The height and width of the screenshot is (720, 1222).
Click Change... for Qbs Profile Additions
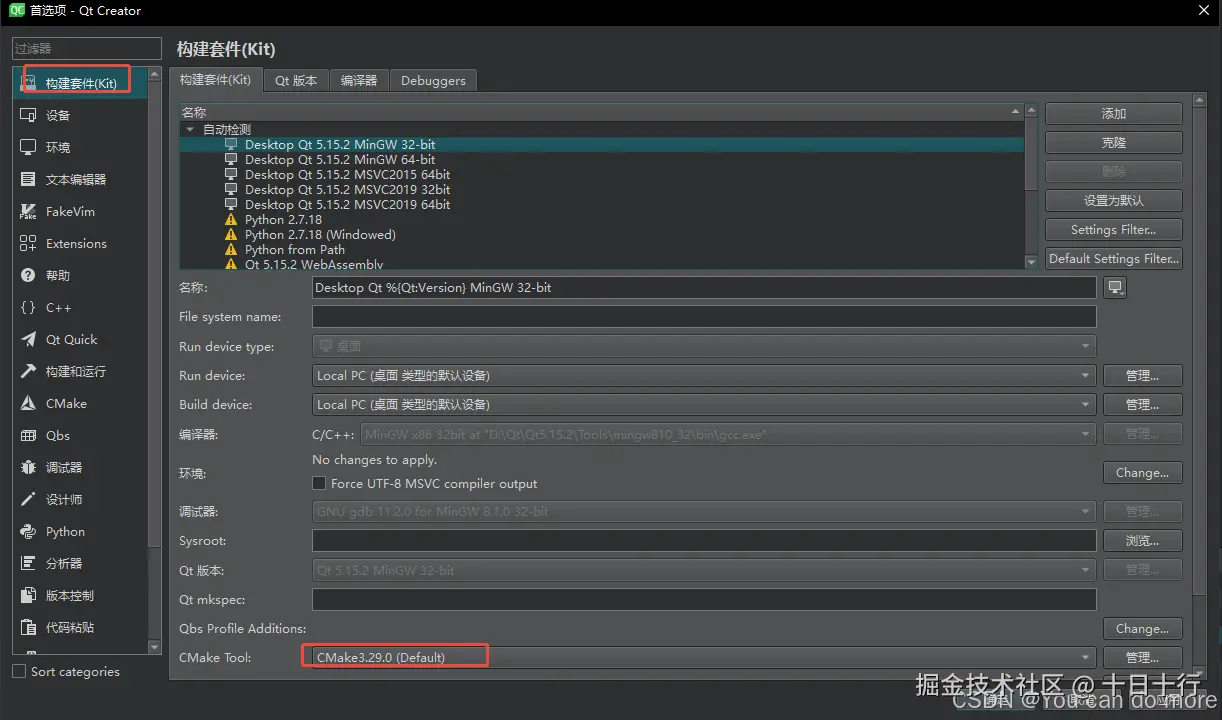click(x=1143, y=629)
